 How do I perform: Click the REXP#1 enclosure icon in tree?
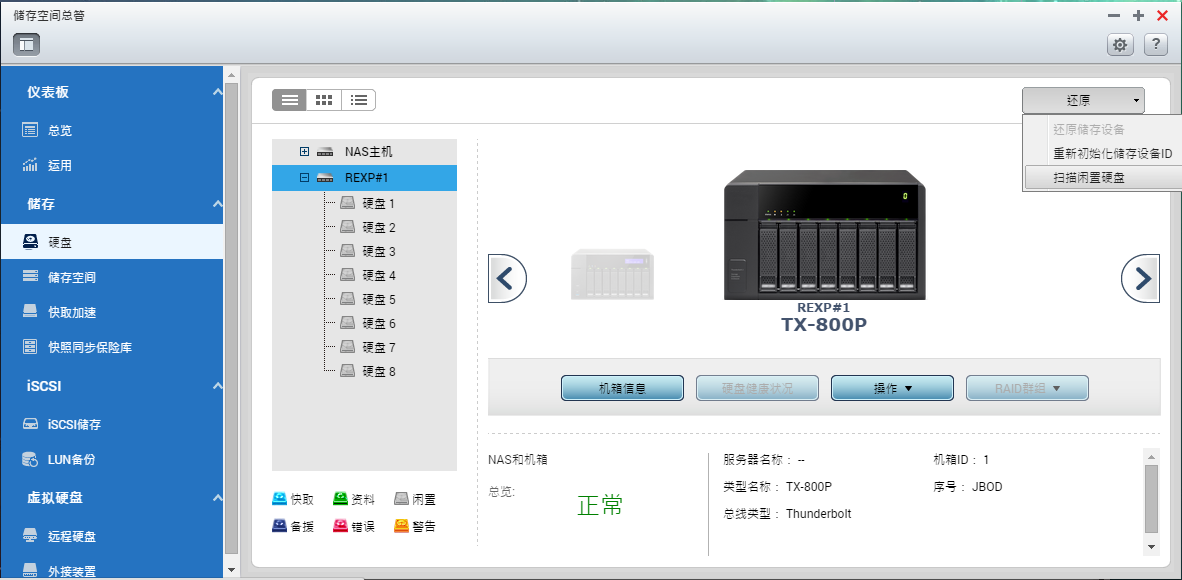(325, 178)
